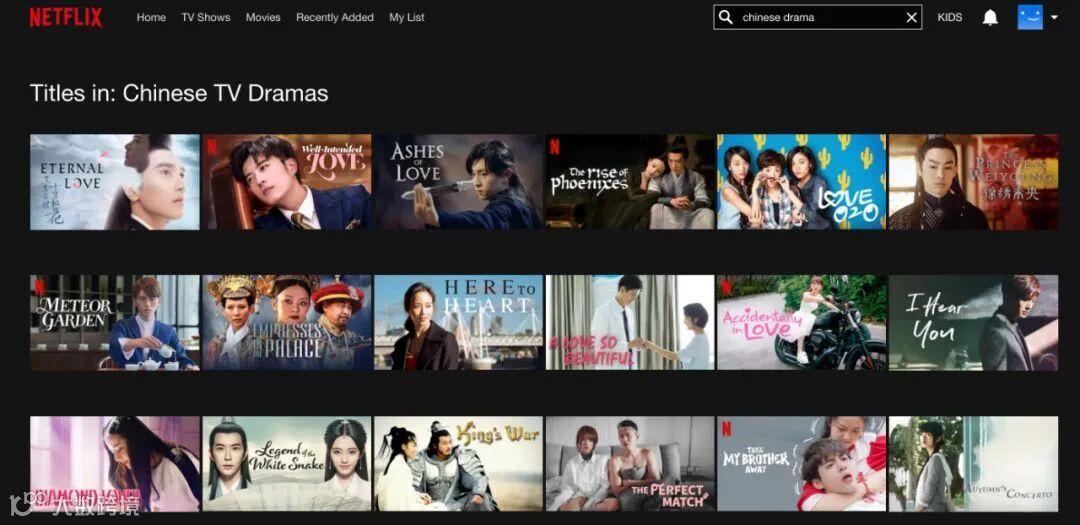The width and height of the screenshot is (1080, 525).
Task: Click the 'Titles in: Chinese TV Dramas' heading
Action: coord(179,93)
